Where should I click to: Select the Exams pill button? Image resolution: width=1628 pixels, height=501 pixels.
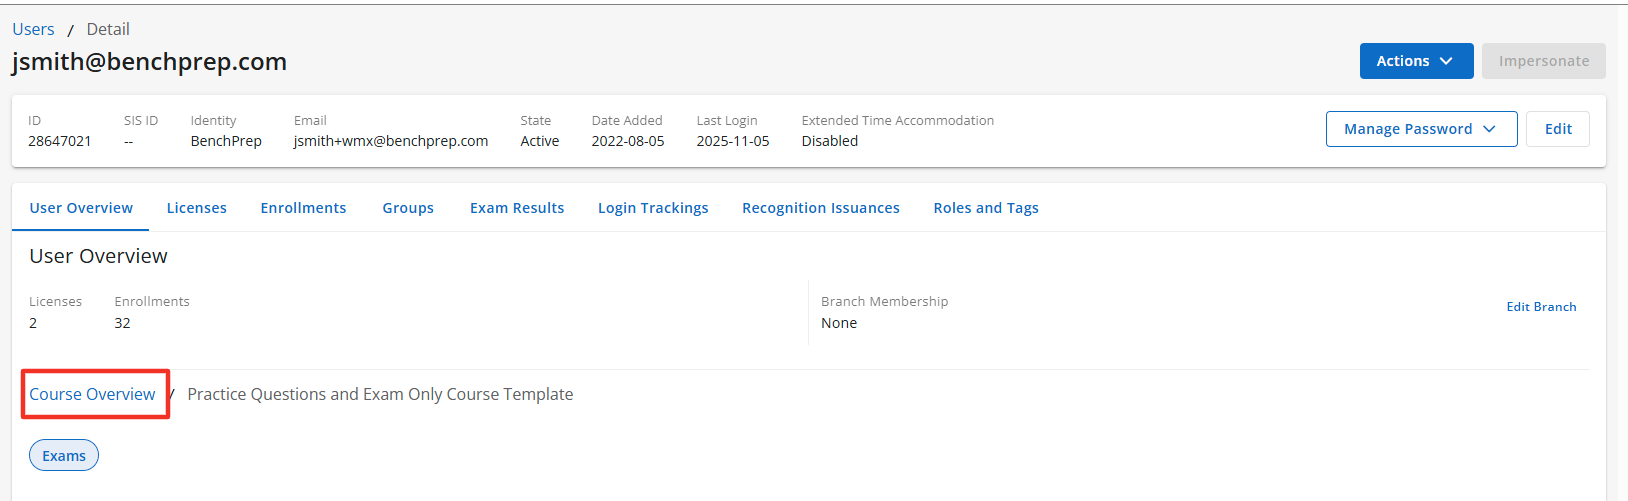click(x=64, y=456)
